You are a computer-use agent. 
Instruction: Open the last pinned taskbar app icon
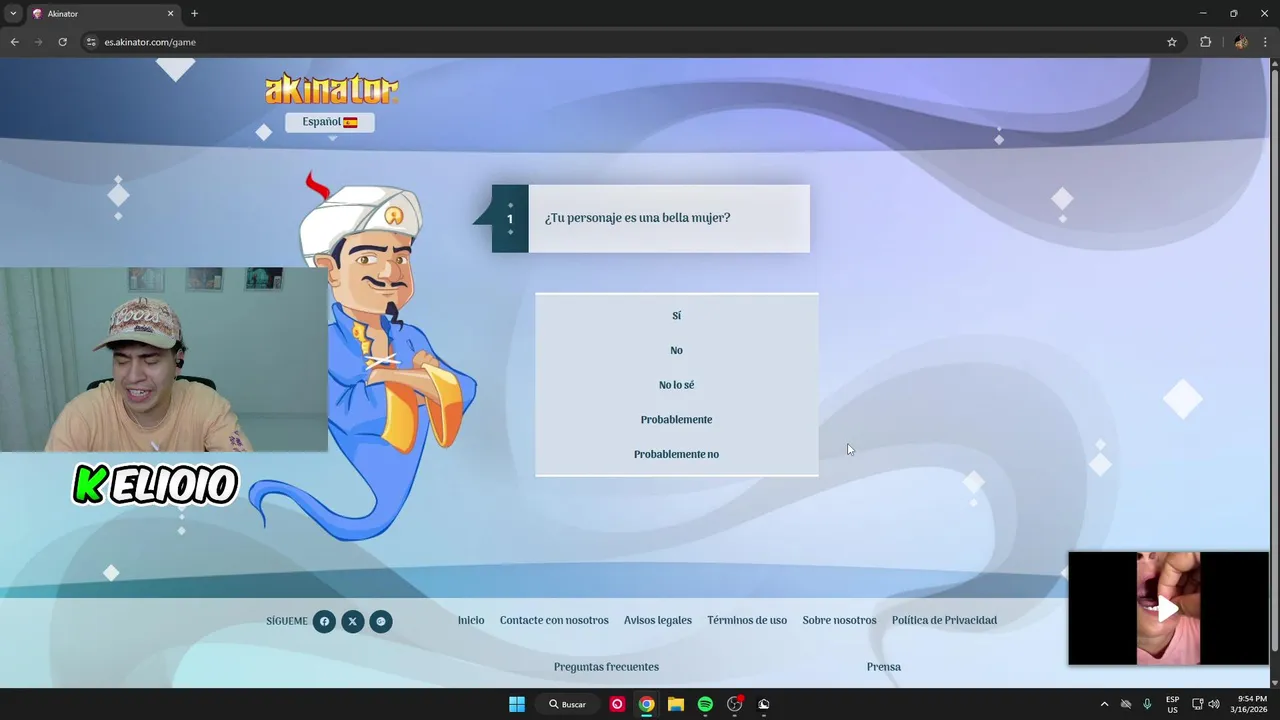[764, 704]
